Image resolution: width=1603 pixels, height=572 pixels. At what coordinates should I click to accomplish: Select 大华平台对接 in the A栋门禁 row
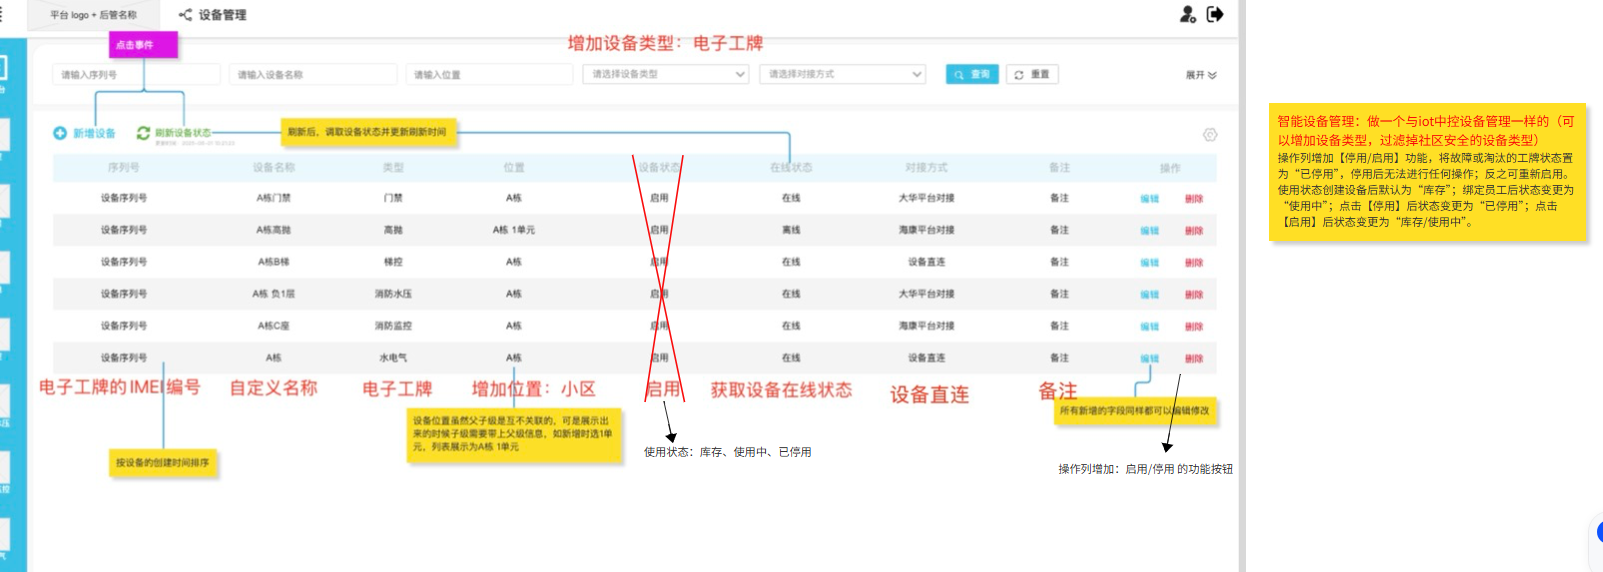(927, 198)
